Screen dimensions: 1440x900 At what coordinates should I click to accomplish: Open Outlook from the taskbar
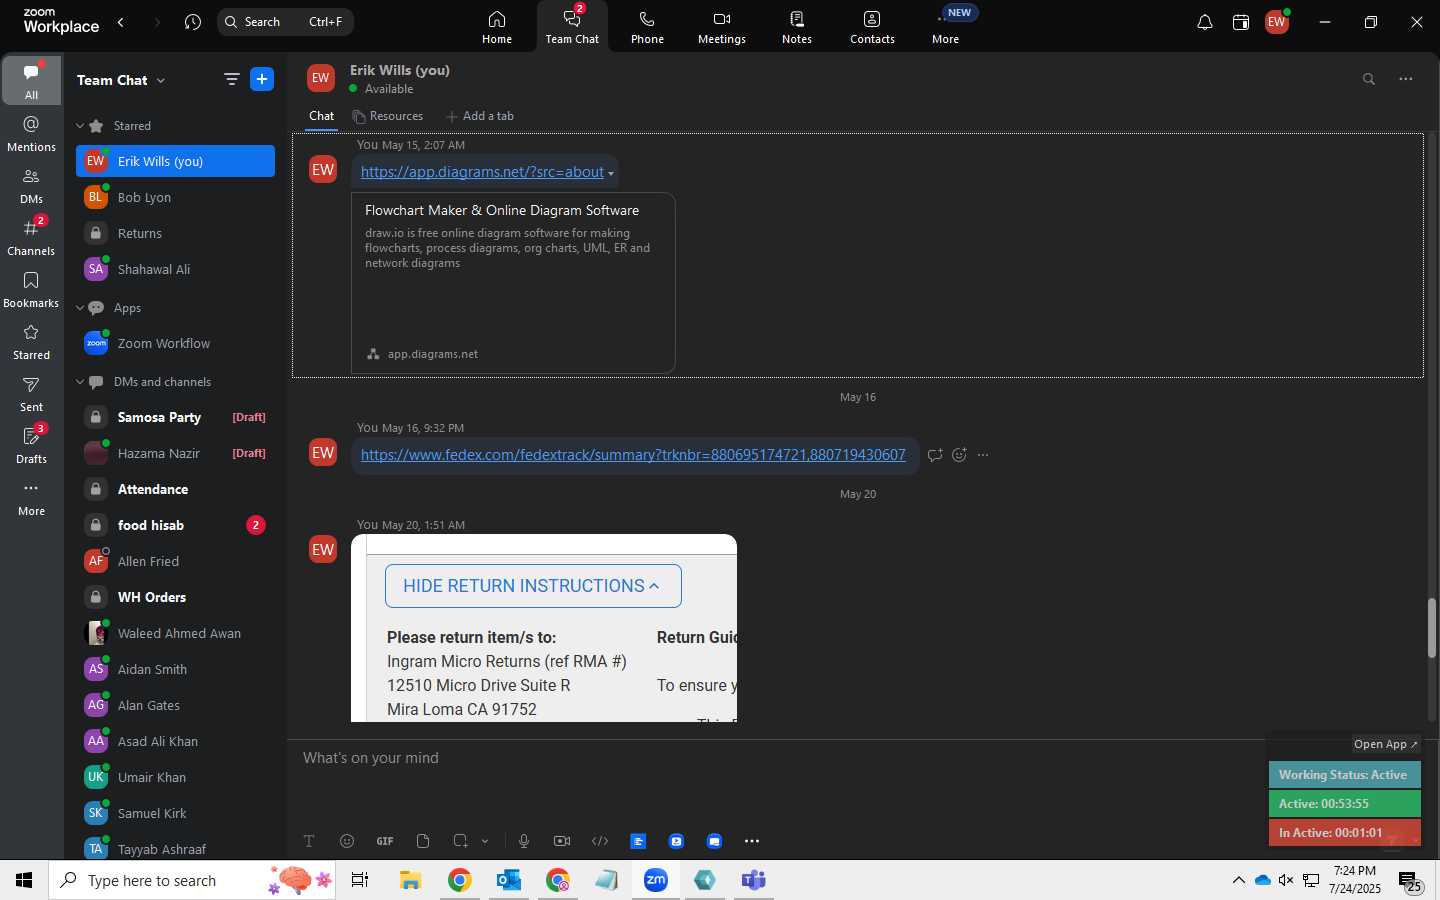[509, 880]
